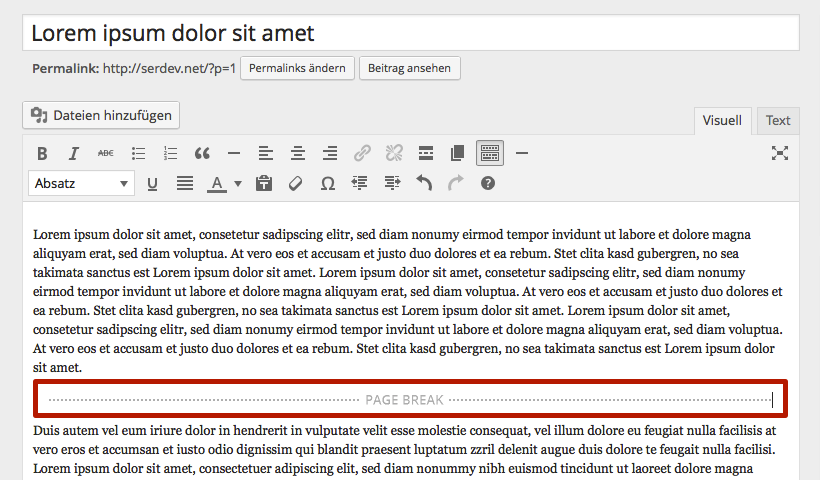Toggle italic formatting

click(x=74, y=153)
